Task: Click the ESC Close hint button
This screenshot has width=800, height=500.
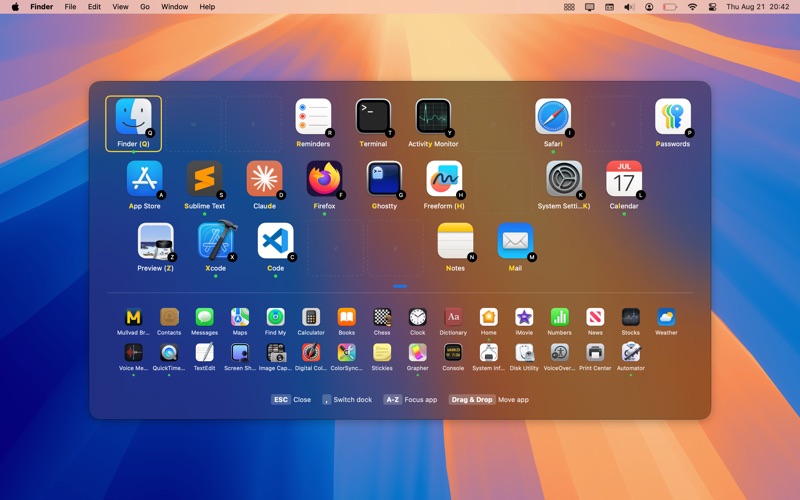Action: [291, 399]
